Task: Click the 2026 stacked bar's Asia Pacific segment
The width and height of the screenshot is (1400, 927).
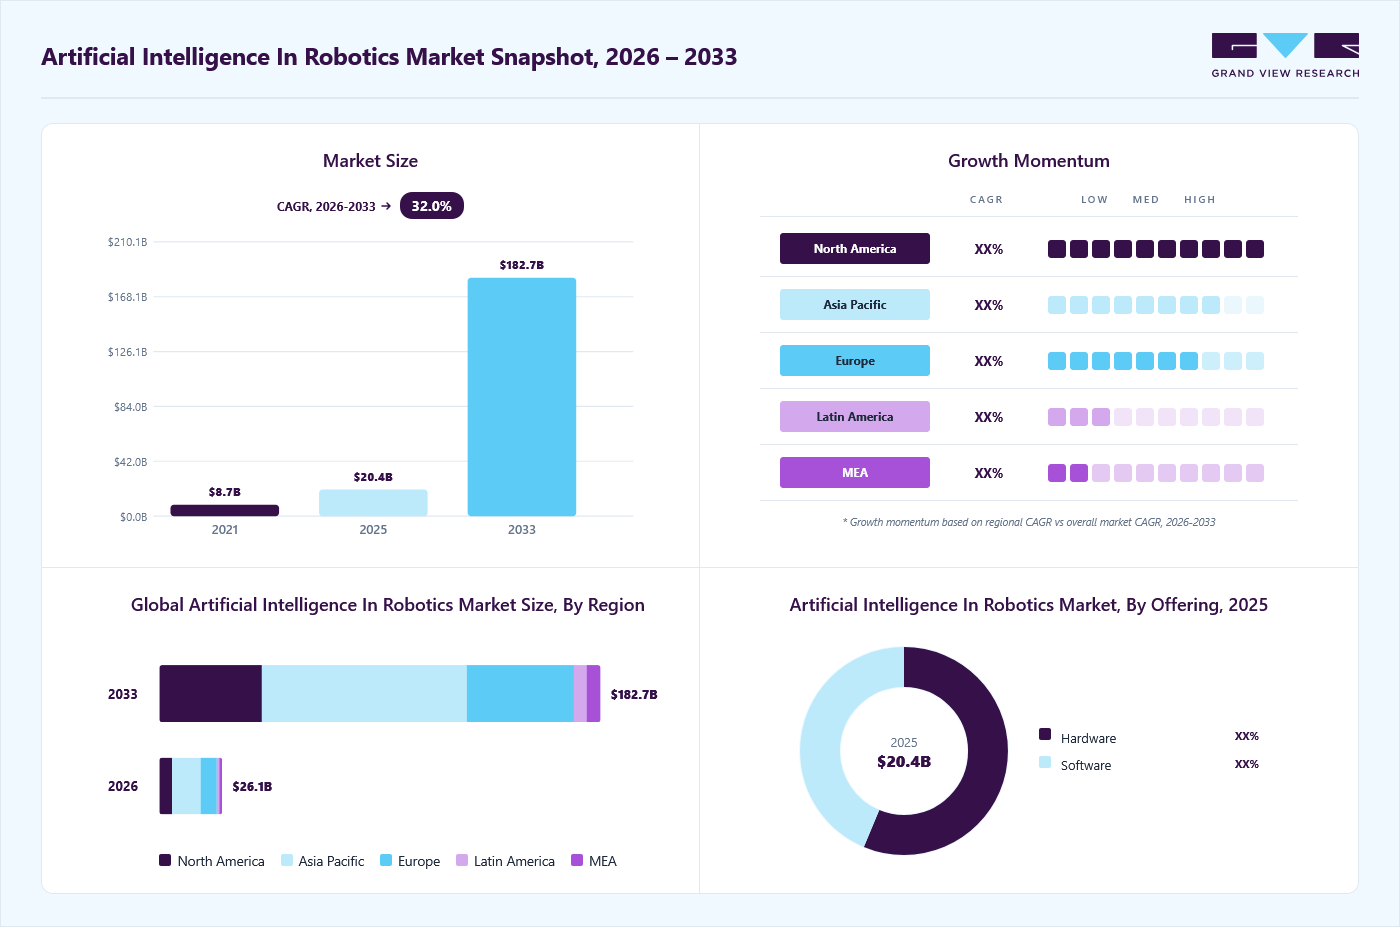Action: [x=186, y=786]
